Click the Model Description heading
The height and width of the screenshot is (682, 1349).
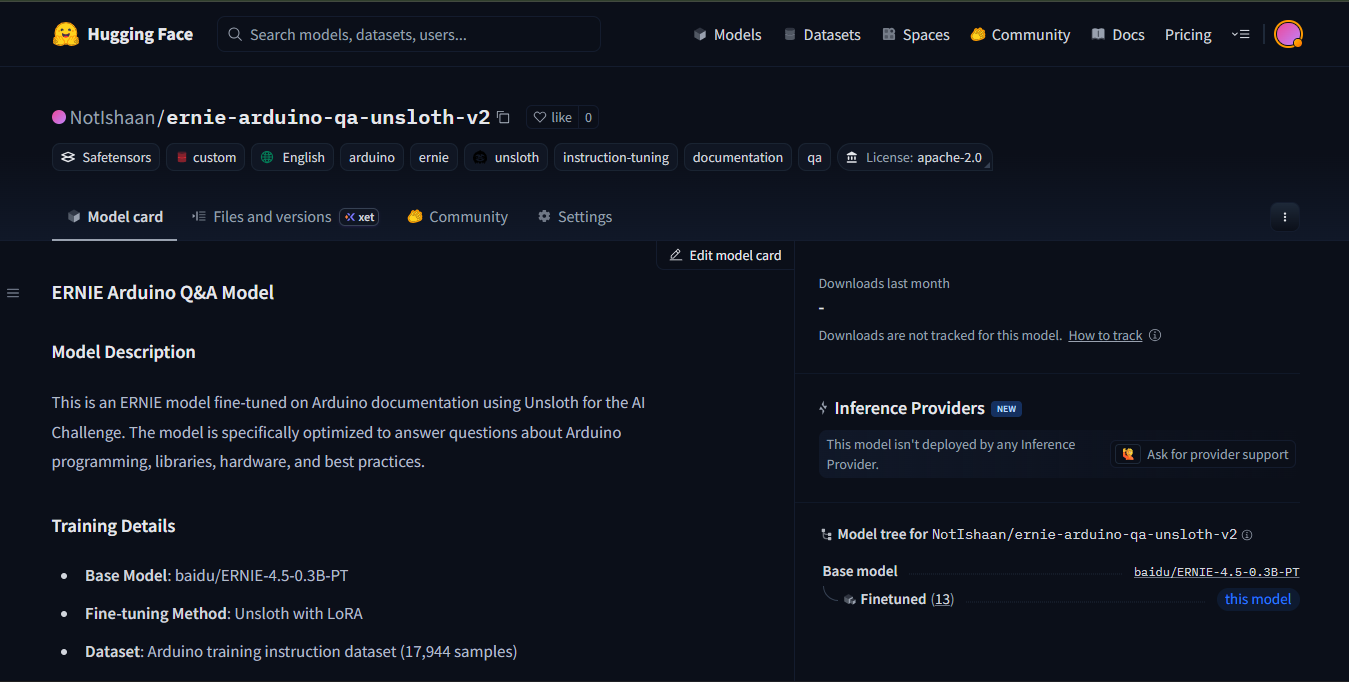coord(124,352)
